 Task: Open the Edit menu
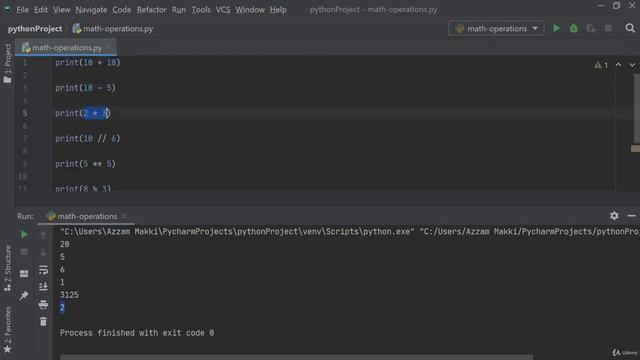[40, 9]
